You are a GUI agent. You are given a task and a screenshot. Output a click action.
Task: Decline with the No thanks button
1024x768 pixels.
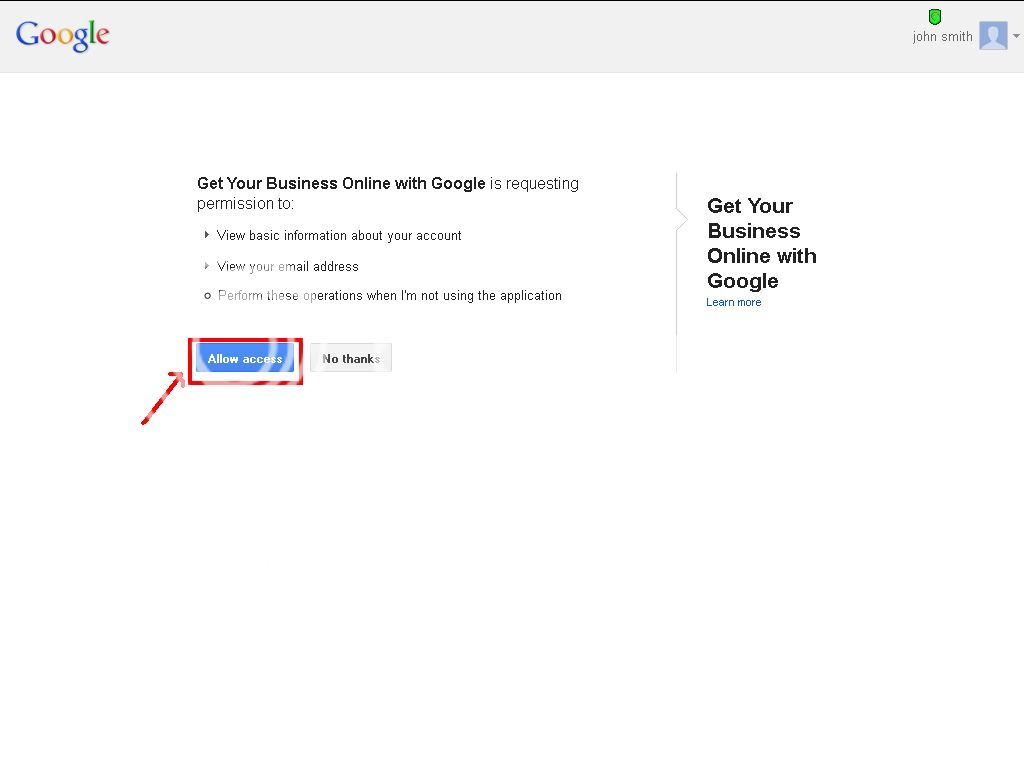[351, 358]
